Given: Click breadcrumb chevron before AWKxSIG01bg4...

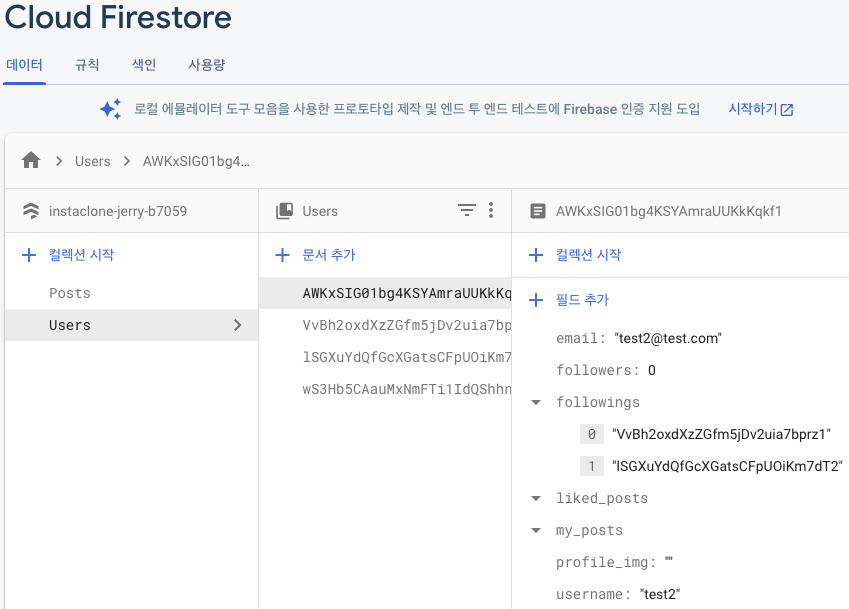Looking at the screenshot, I should 127,161.
